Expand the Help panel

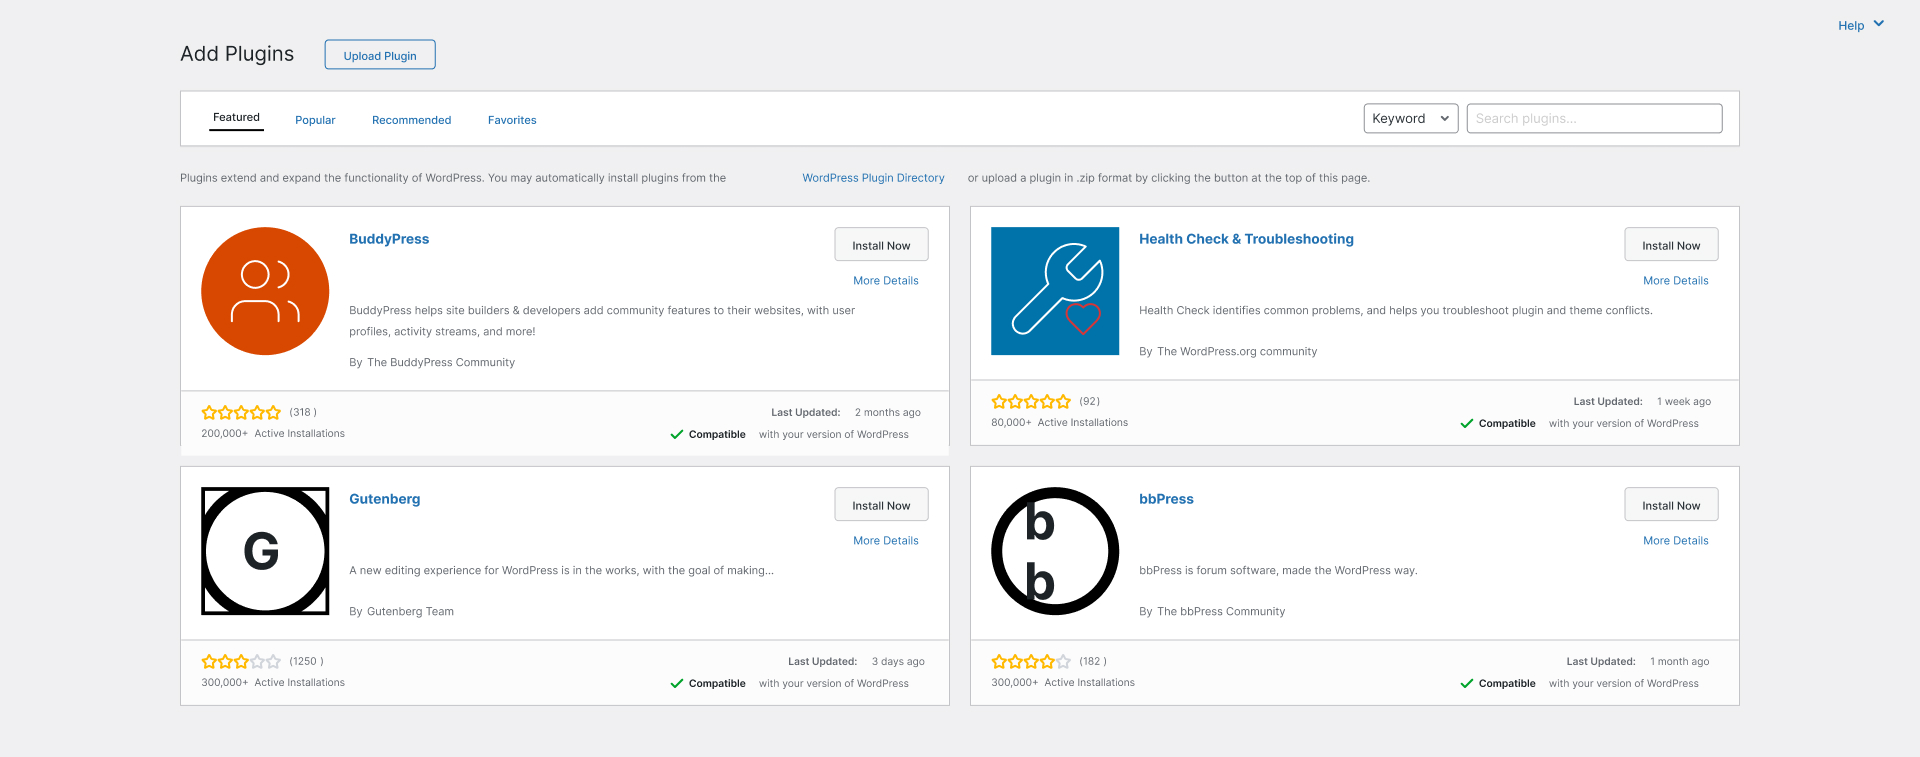[x=1858, y=25]
